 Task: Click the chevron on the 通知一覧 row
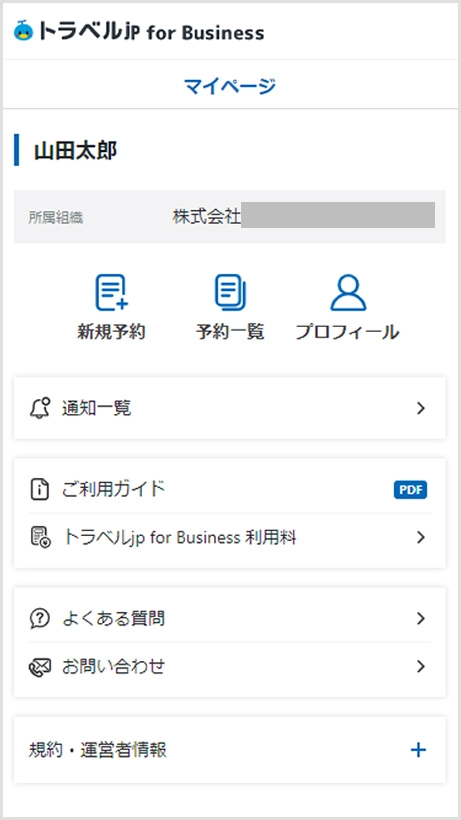(421, 408)
